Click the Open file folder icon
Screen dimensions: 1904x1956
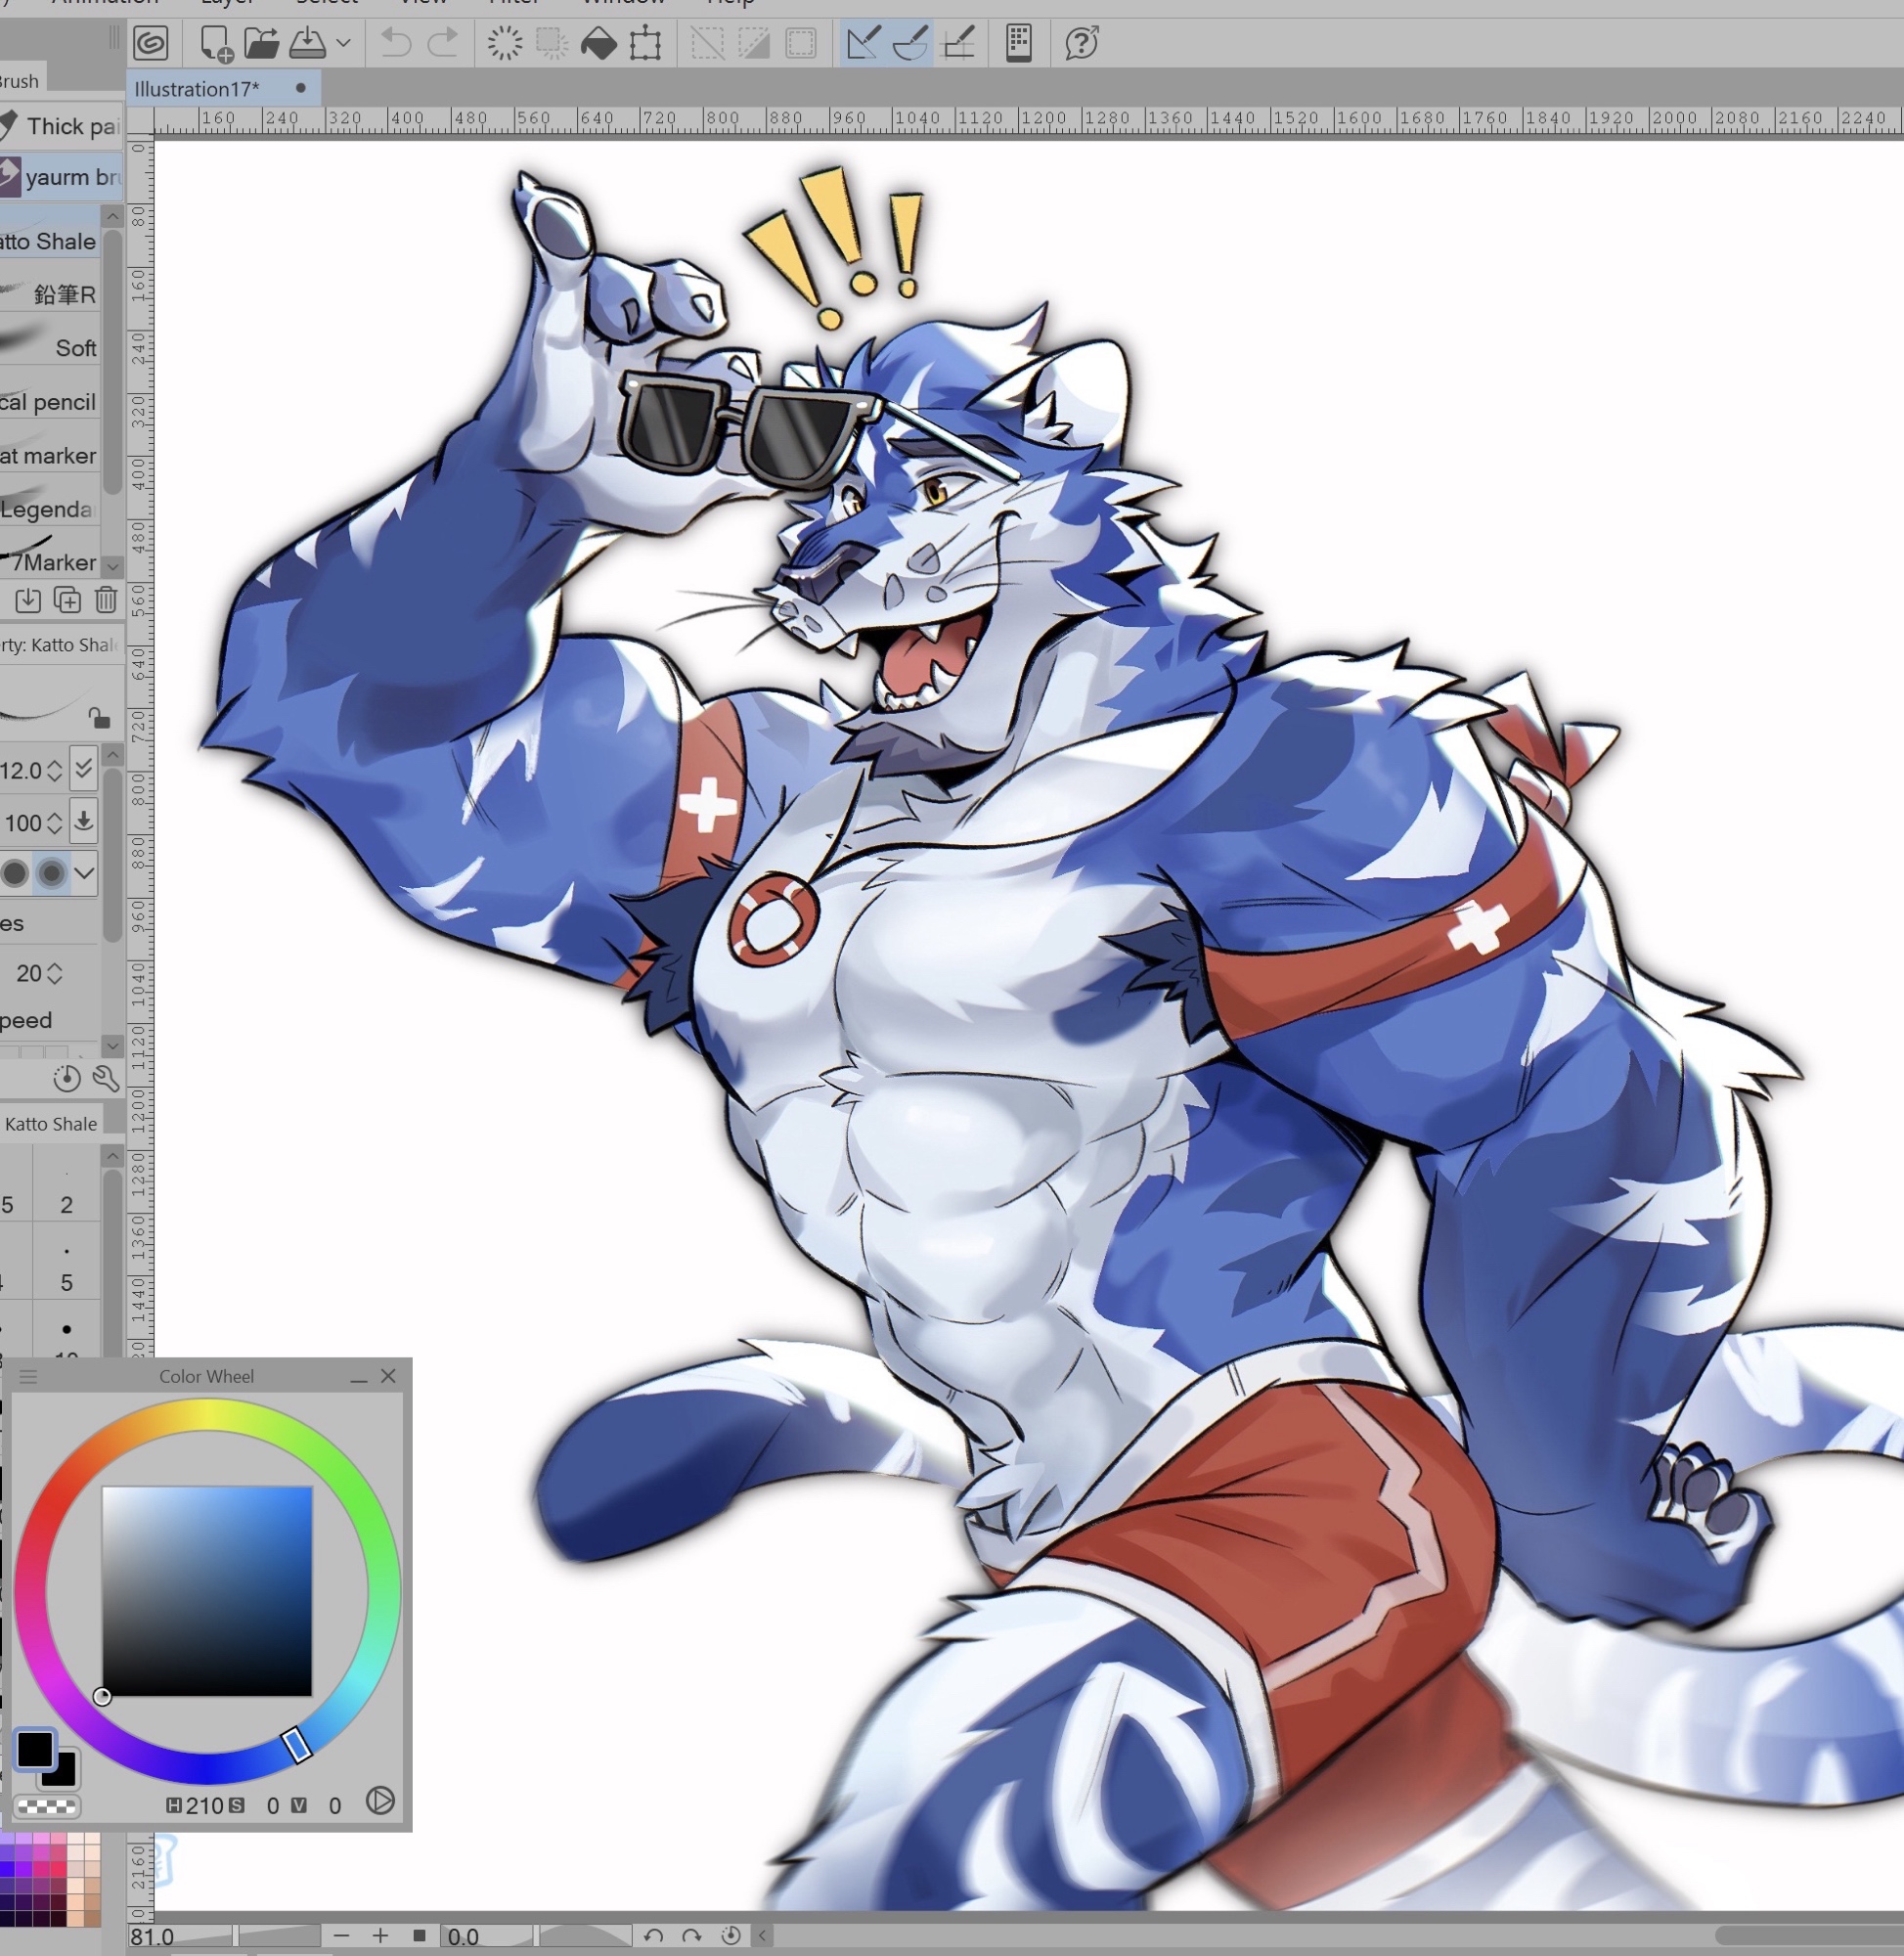point(261,43)
